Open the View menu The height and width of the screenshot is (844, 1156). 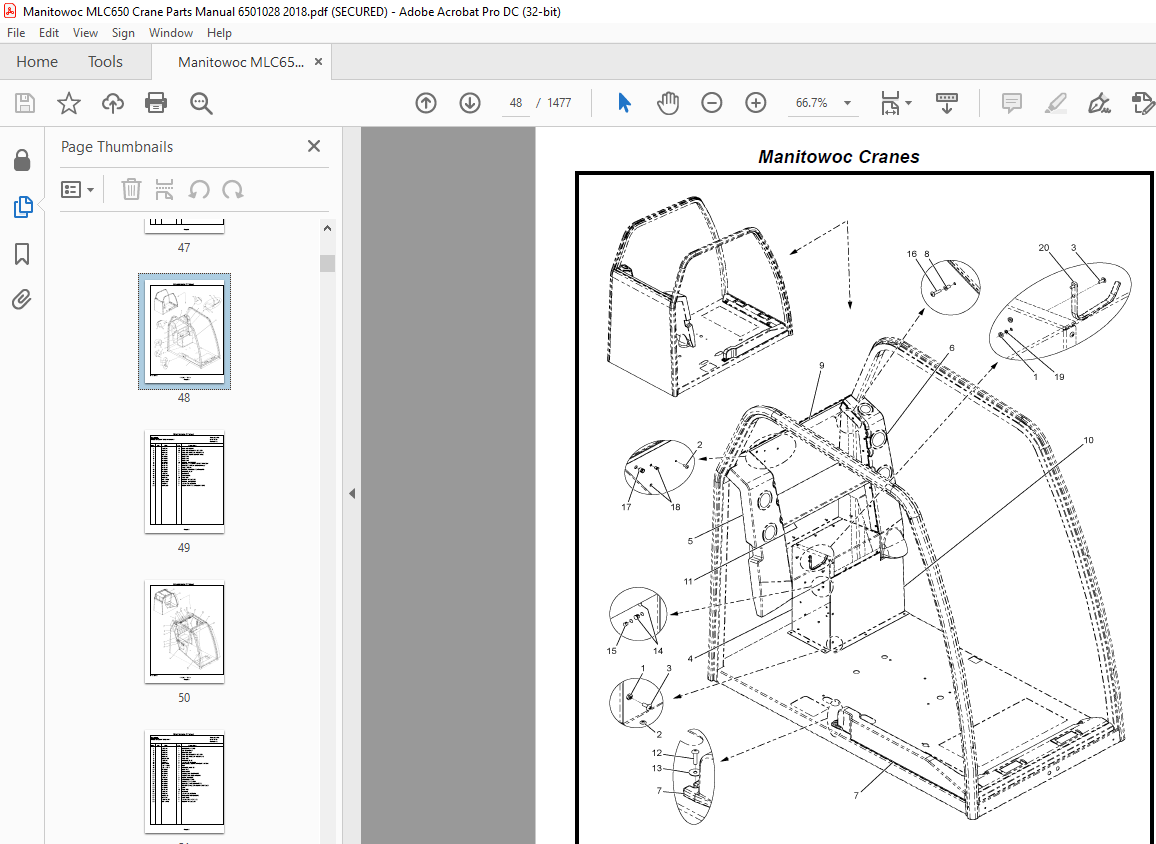click(x=86, y=32)
